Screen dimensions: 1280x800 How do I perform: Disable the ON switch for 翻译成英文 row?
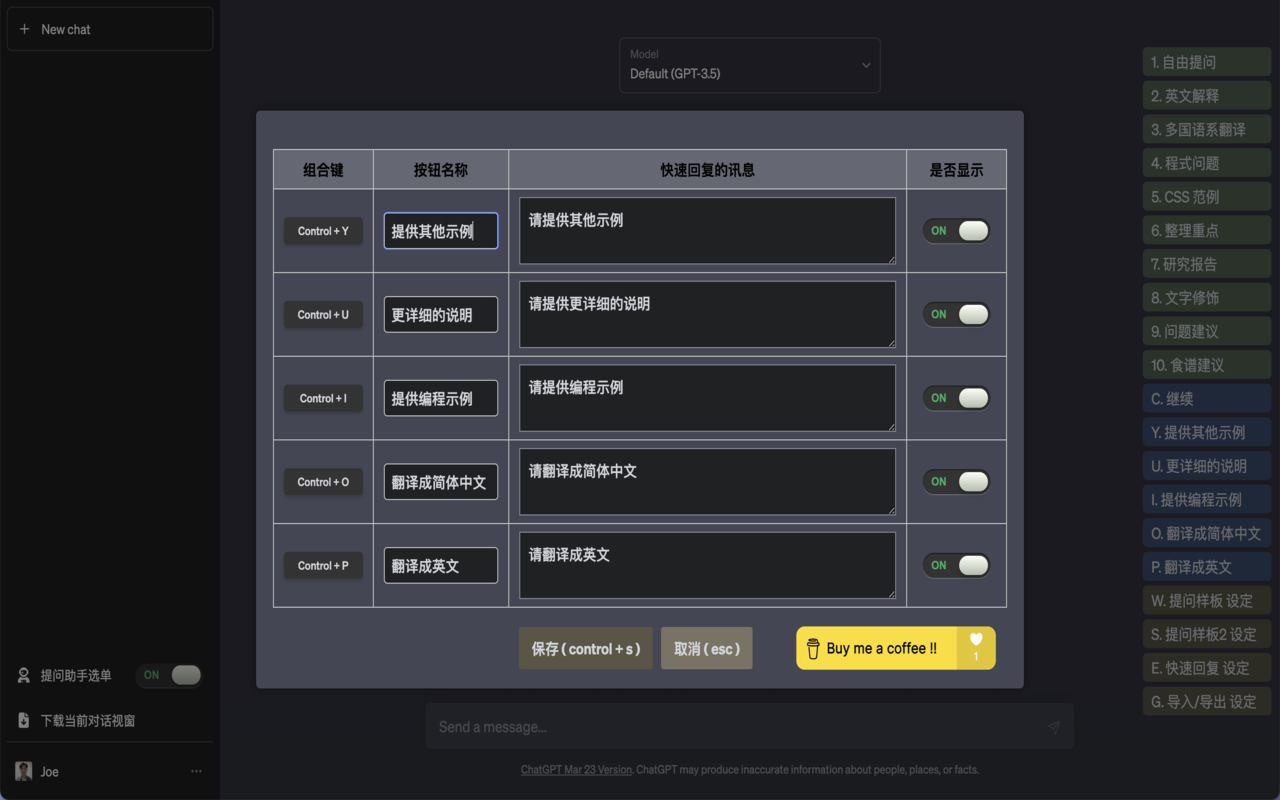(x=956, y=565)
